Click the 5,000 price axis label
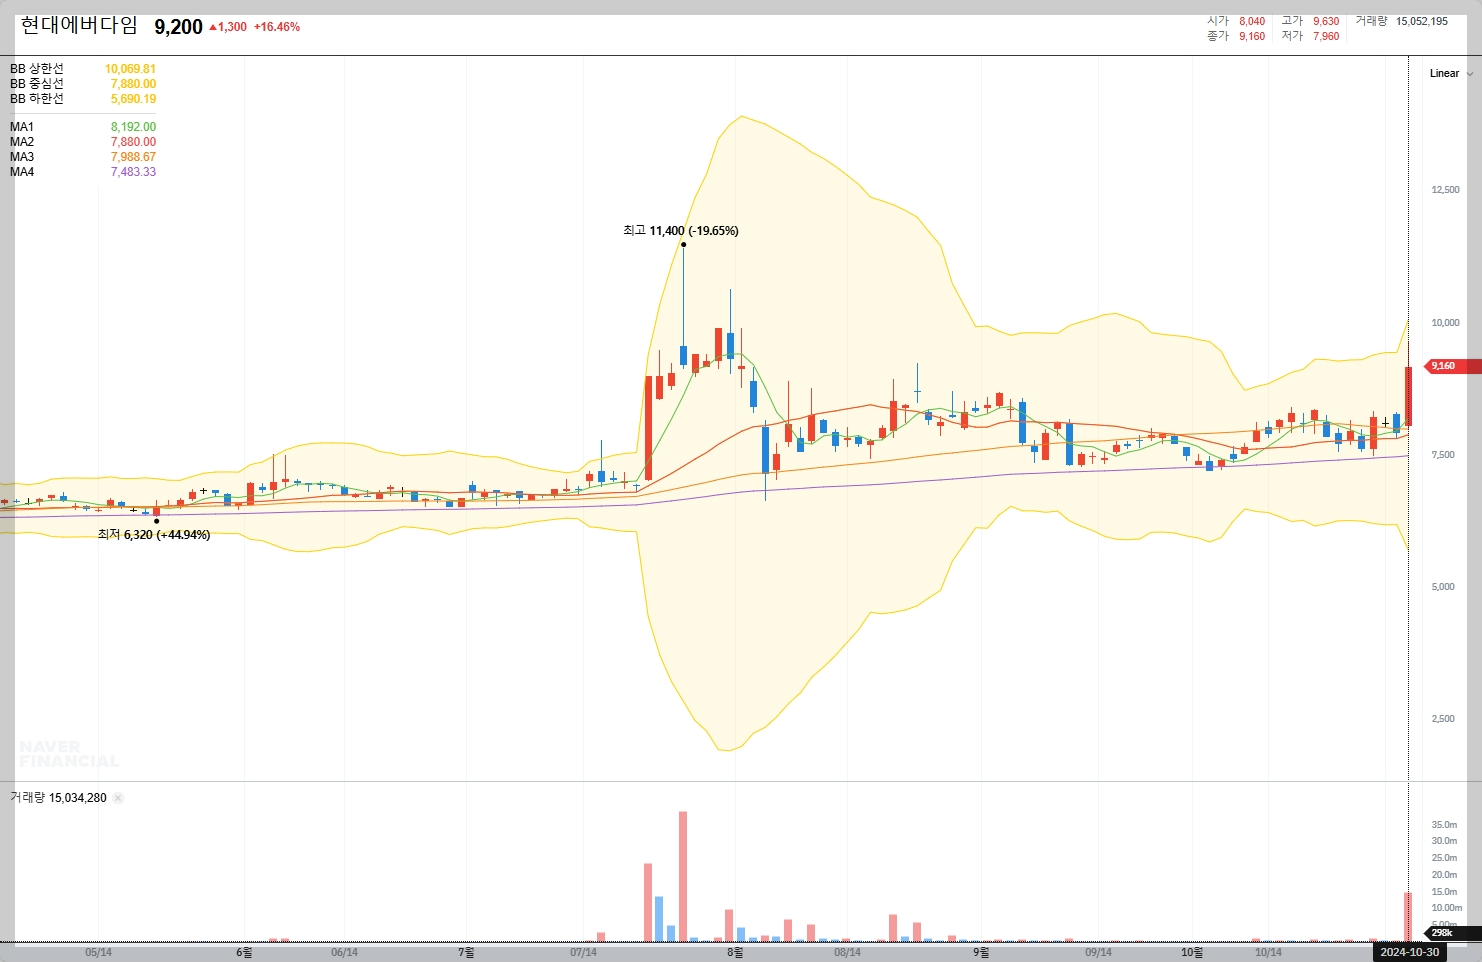 (1443, 587)
